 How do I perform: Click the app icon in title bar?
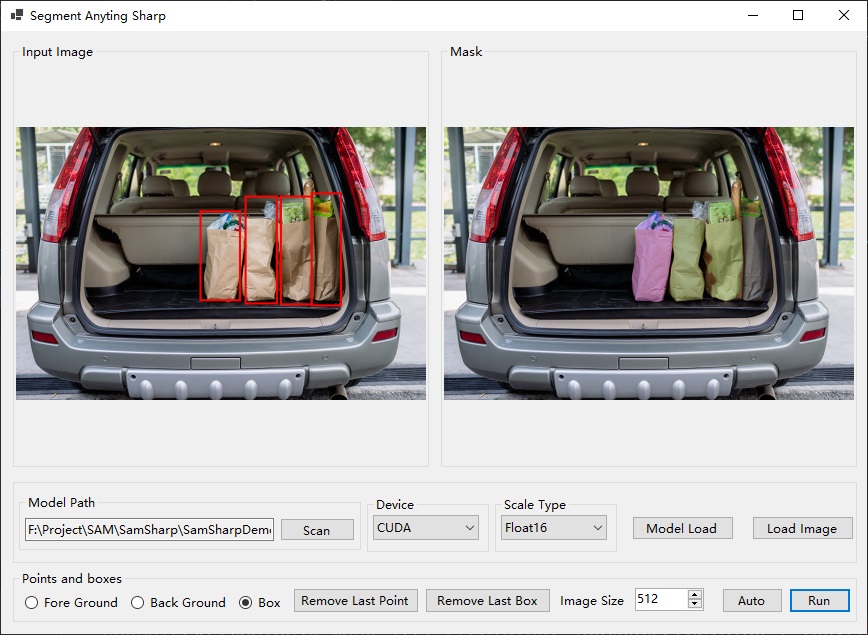(17, 15)
